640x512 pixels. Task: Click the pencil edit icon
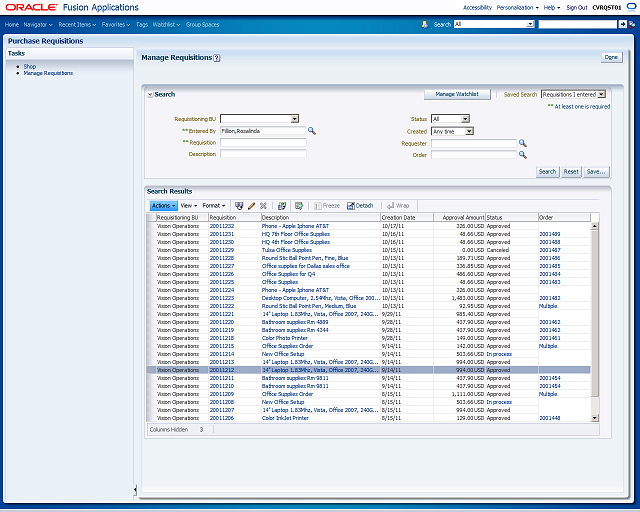251,206
